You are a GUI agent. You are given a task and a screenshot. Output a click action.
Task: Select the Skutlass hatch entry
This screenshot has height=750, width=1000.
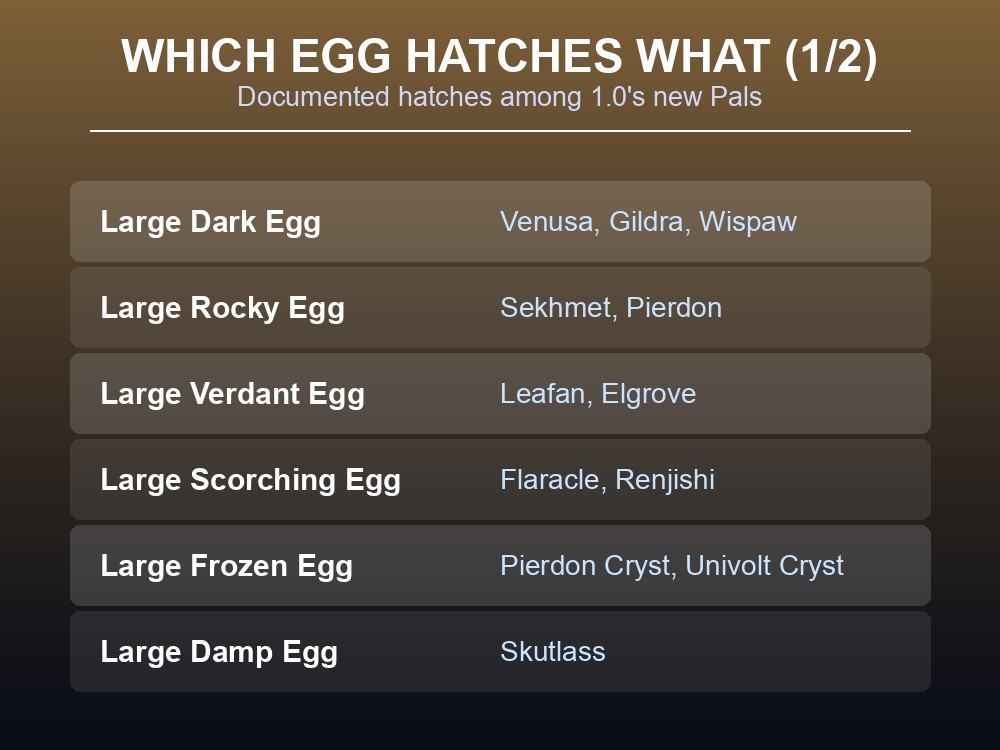[x=552, y=652]
